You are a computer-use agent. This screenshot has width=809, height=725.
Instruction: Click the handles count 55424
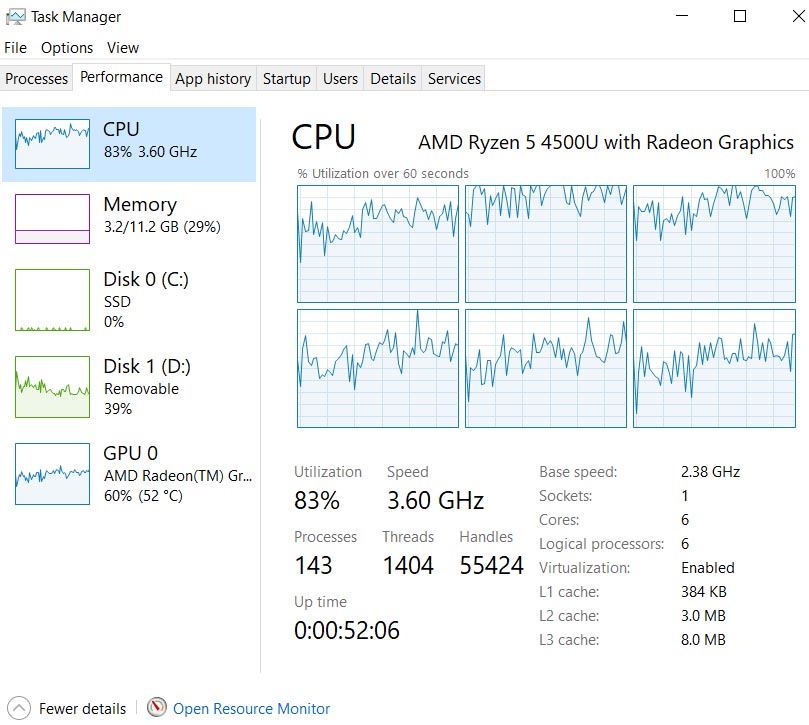pyautogui.click(x=491, y=565)
